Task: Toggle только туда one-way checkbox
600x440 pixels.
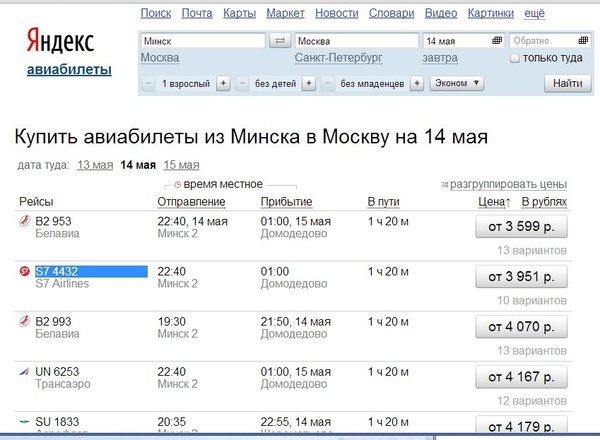Action: [x=515, y=59]
